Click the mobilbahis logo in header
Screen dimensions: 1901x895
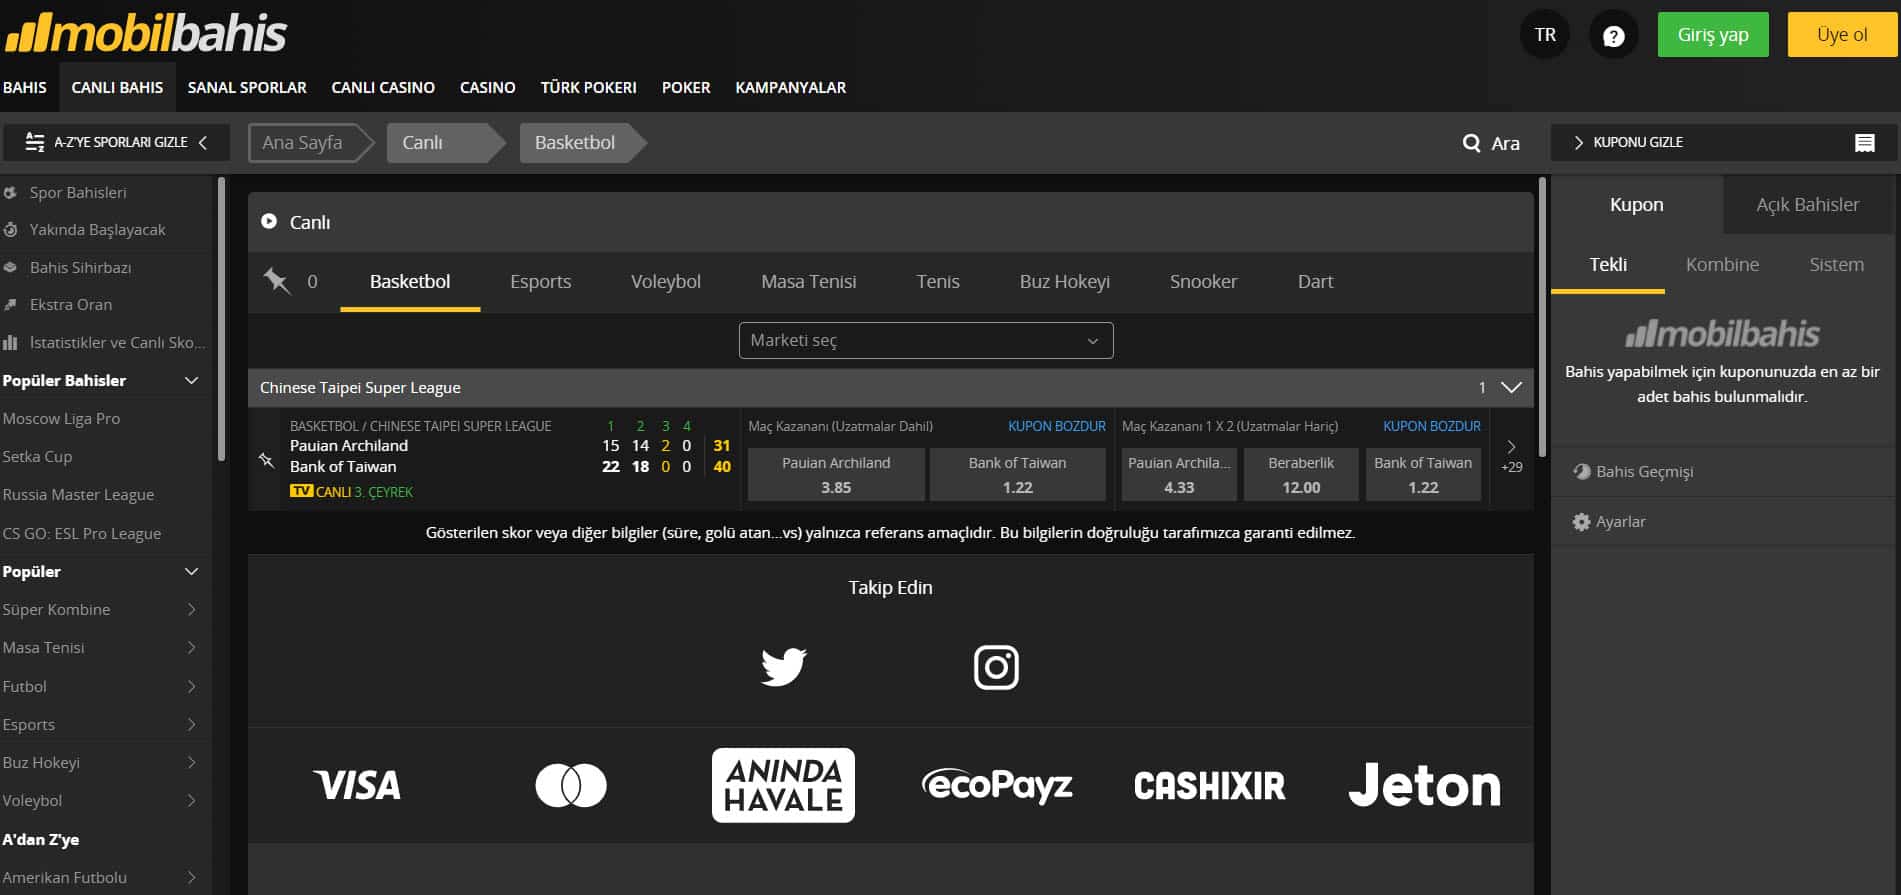point(146,33)
